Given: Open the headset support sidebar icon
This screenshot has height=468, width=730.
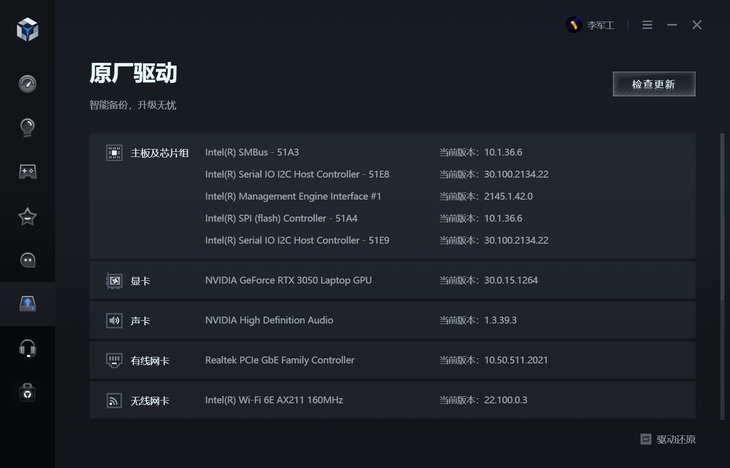Looking at the screenshot, I should coord(27,348).
